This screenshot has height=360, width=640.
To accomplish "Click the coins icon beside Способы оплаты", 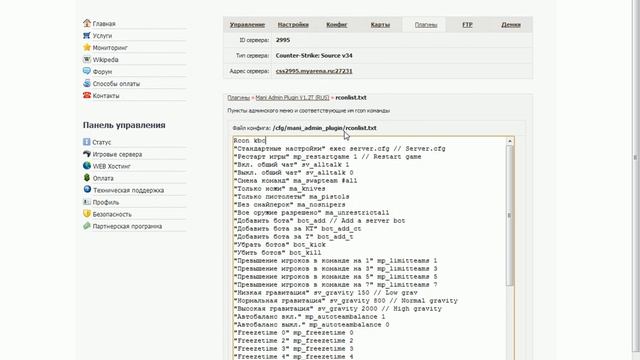I will click(x=87, y=83).
